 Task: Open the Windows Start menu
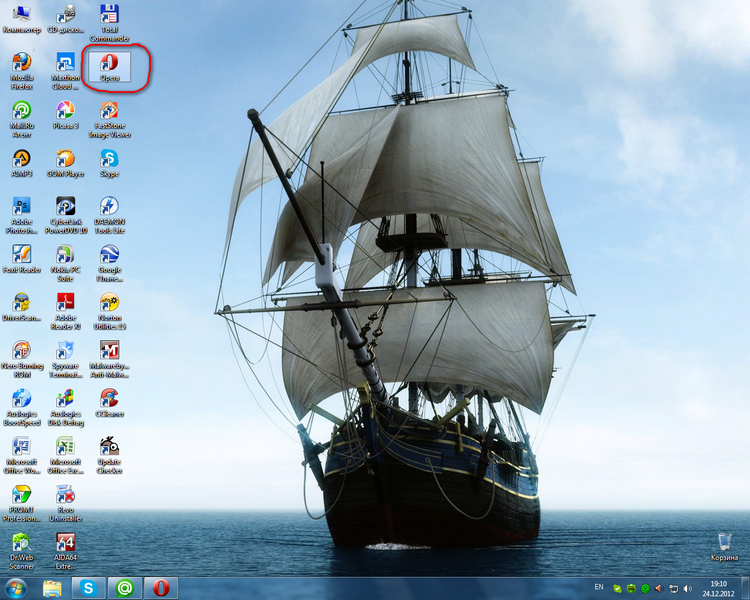tap(15, 587)
